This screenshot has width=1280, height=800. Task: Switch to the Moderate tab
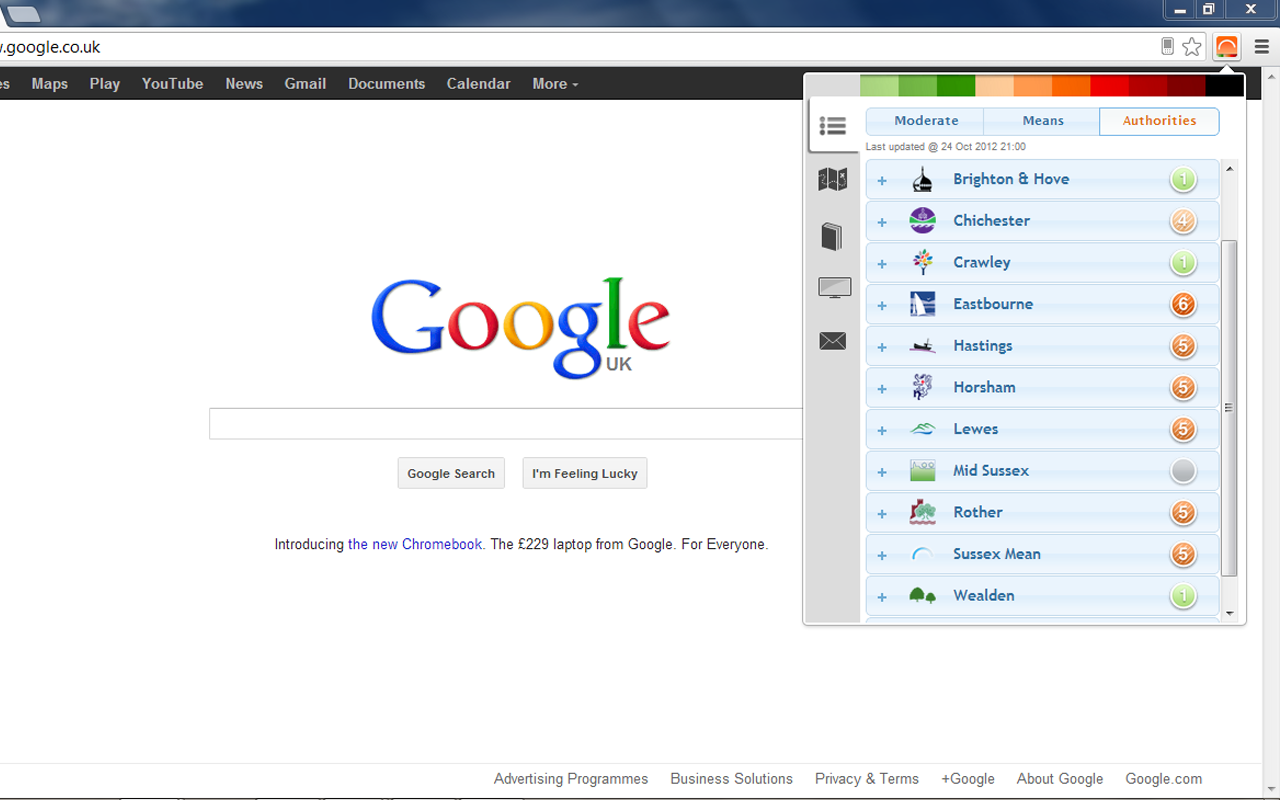(x=925, y=121)
